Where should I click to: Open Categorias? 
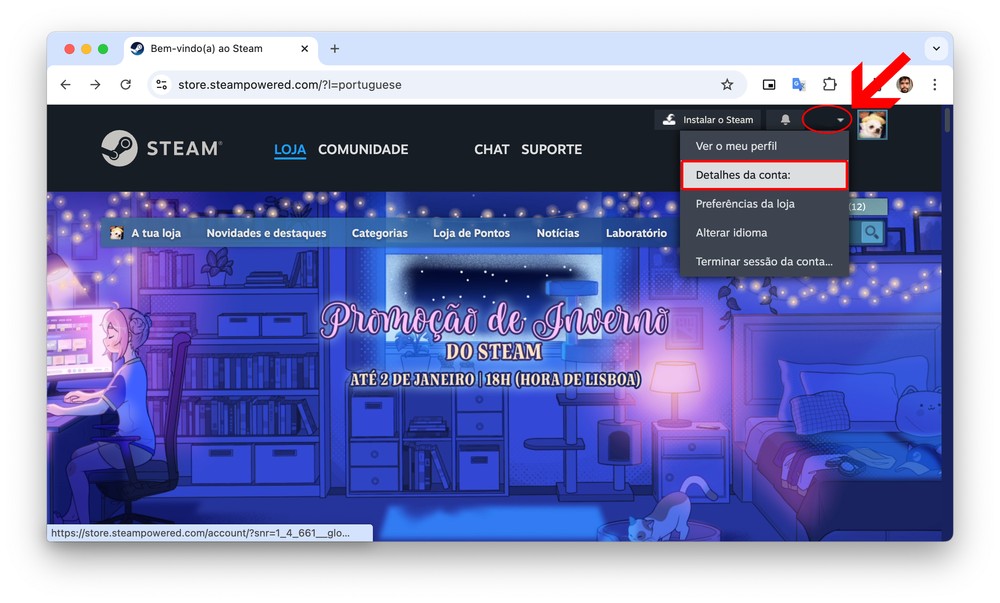coord(379,233)
